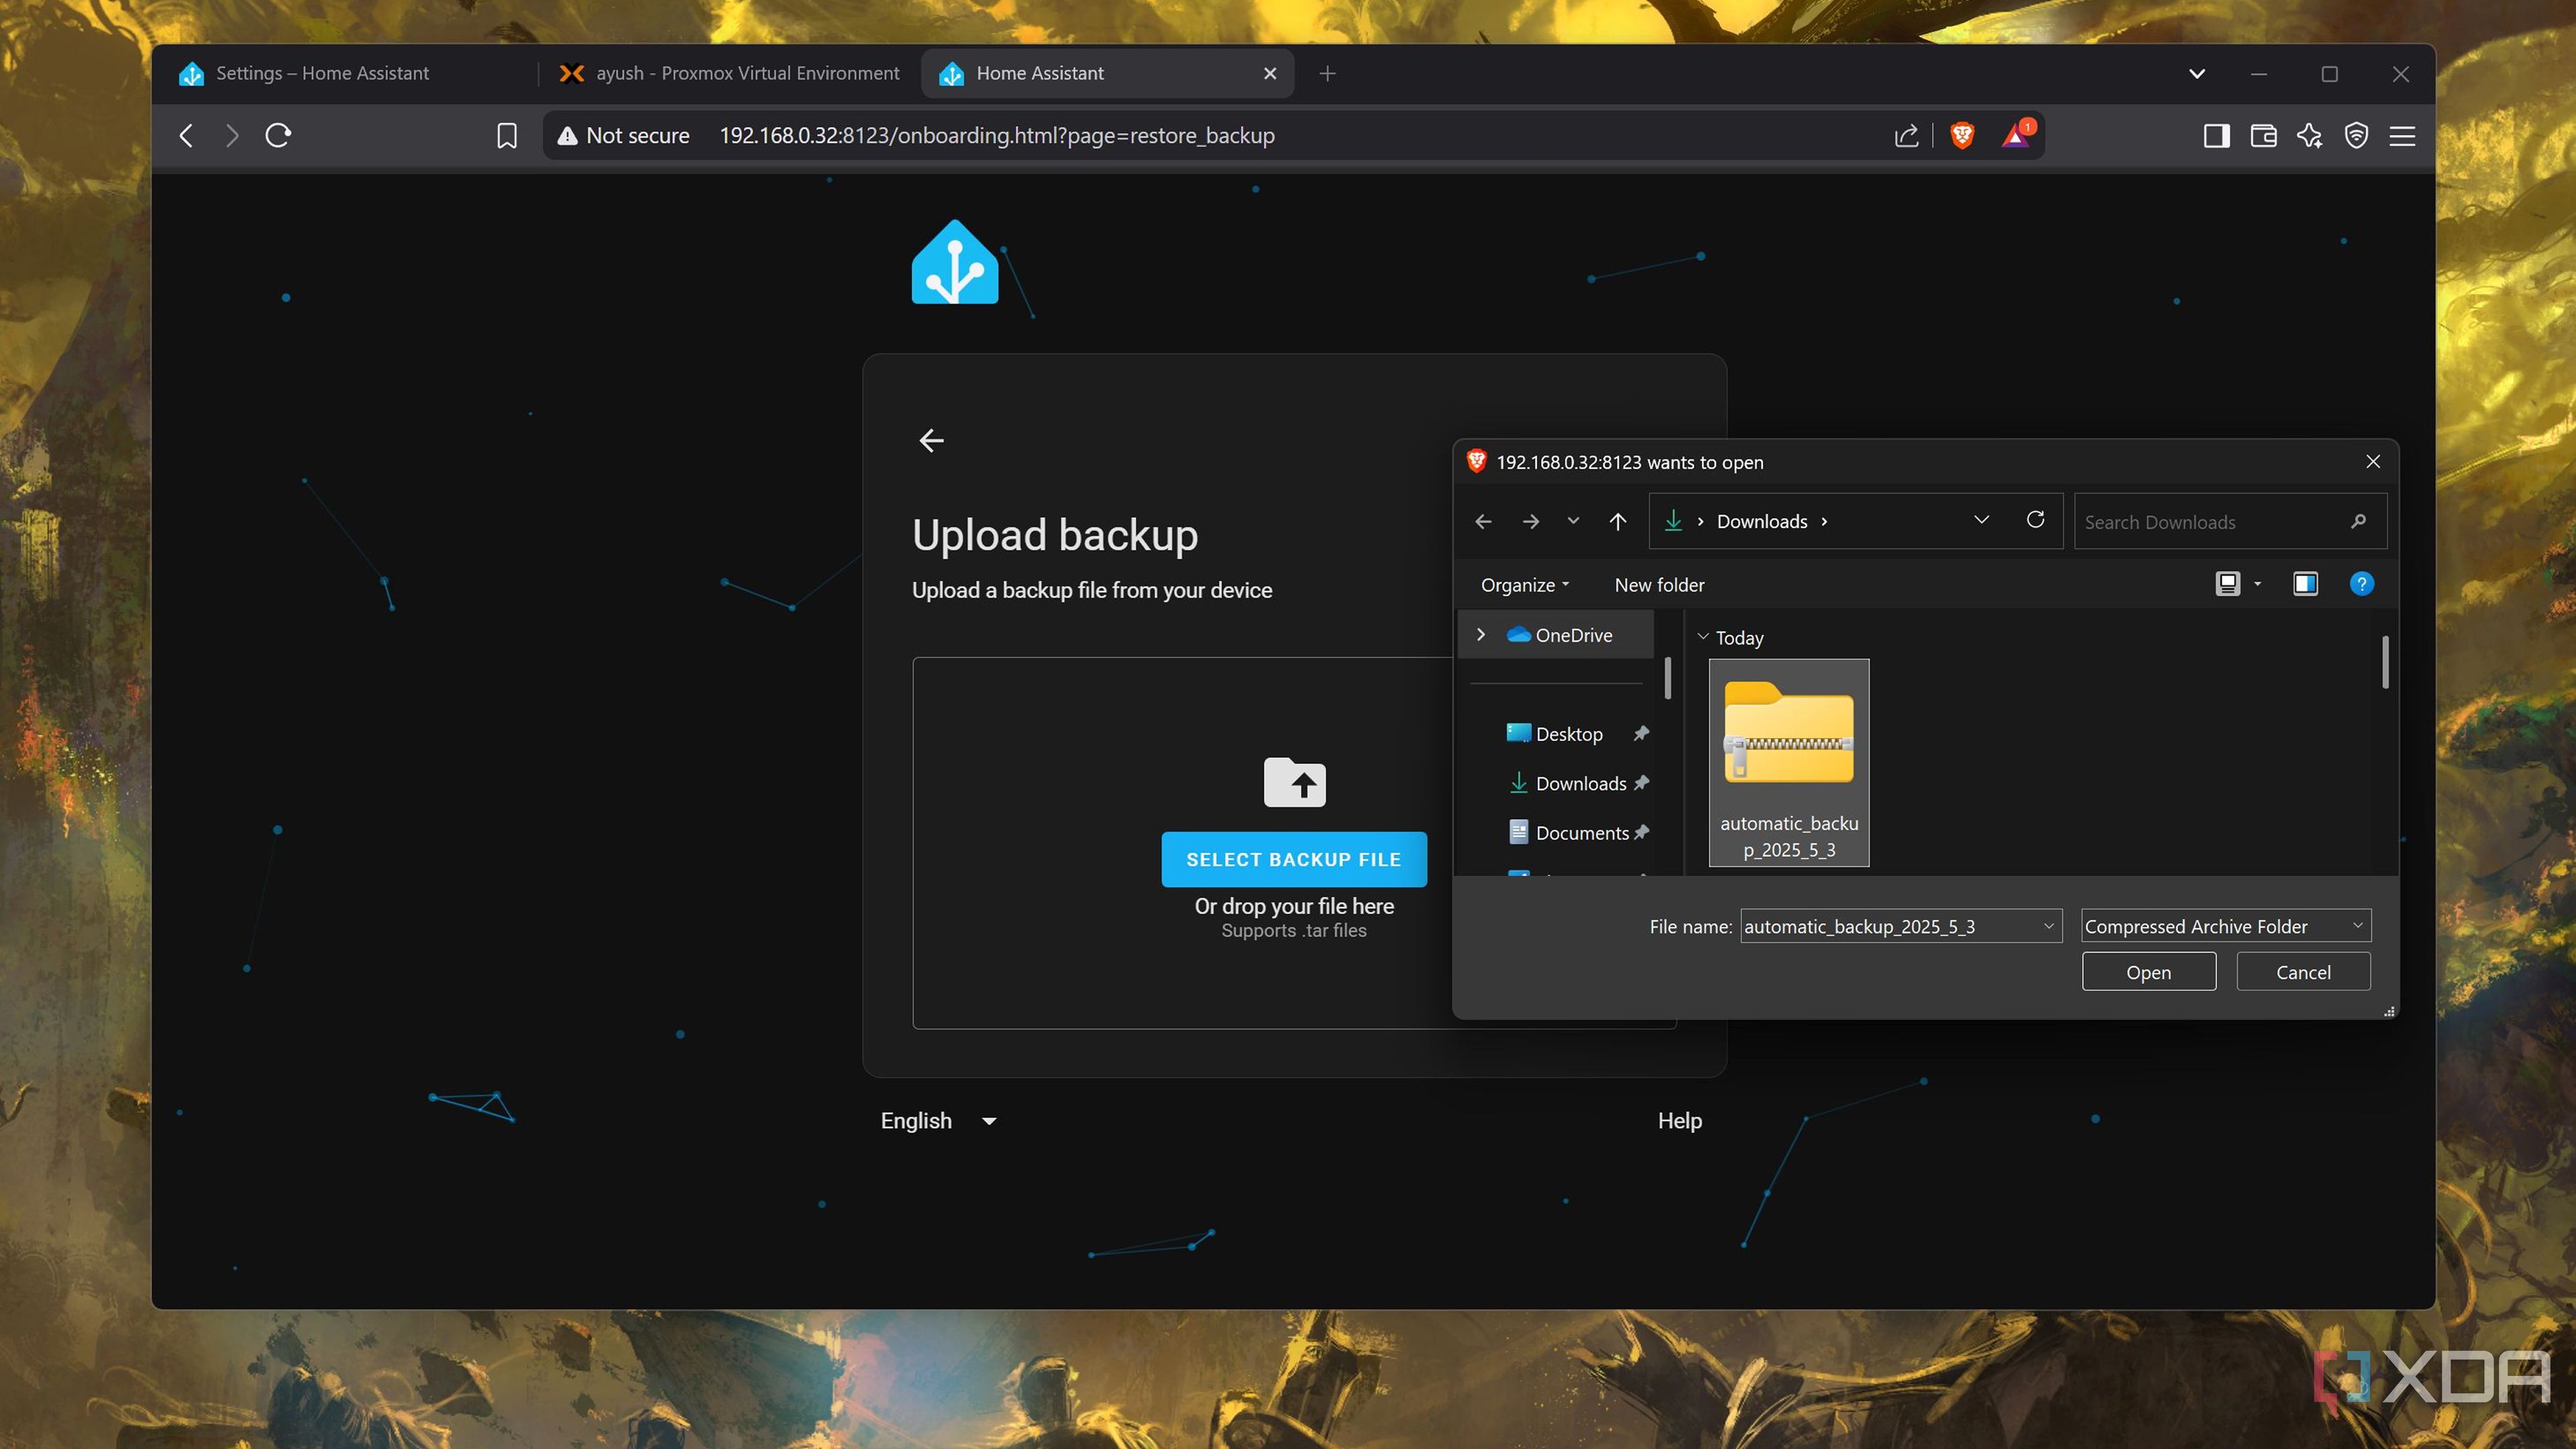Open Brave Wallet icon

click(x=2263, y=135)
